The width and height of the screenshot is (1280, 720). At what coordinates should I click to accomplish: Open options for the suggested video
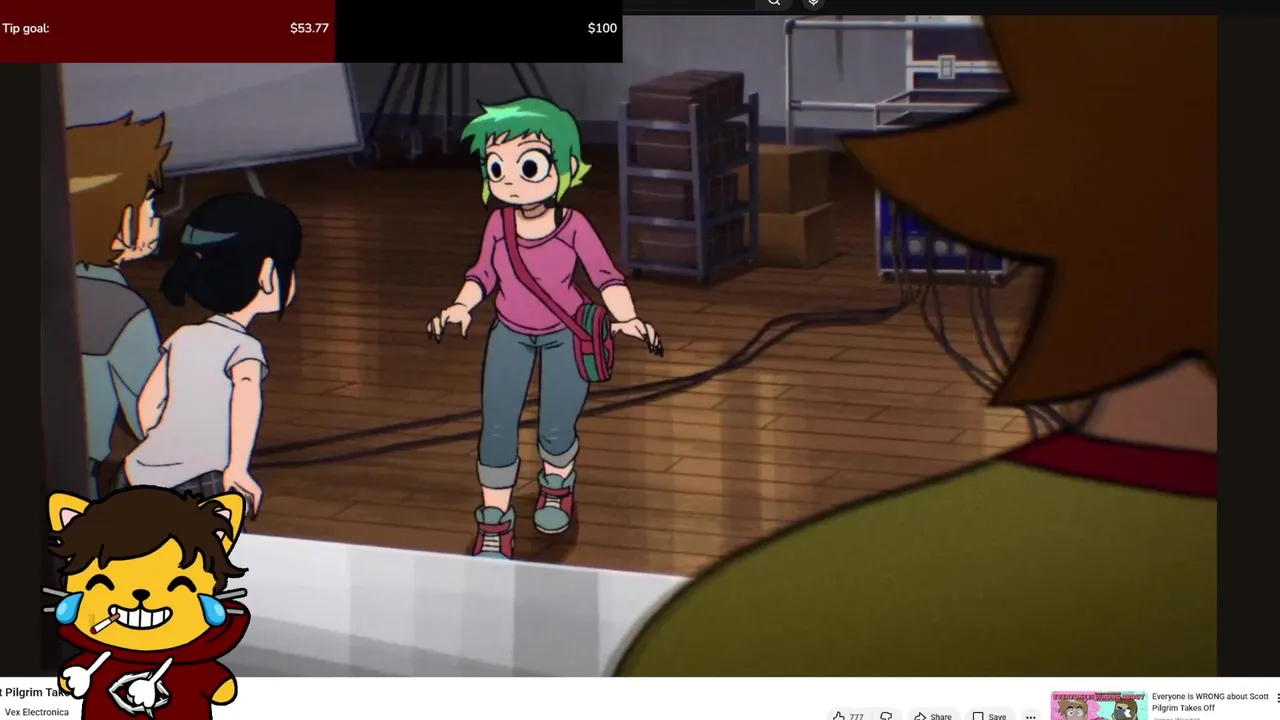pyautogui.click(x=1277, y=699)
